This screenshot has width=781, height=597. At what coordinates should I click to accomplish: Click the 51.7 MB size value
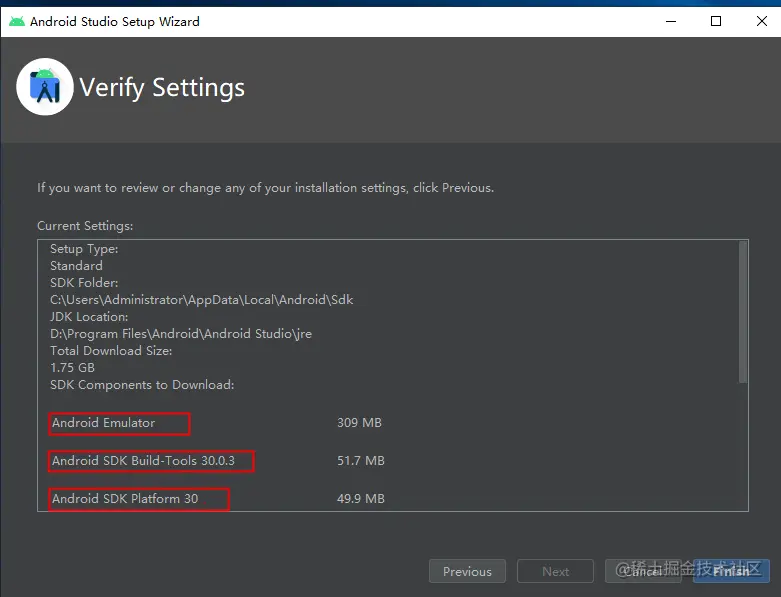click(361, 461)
